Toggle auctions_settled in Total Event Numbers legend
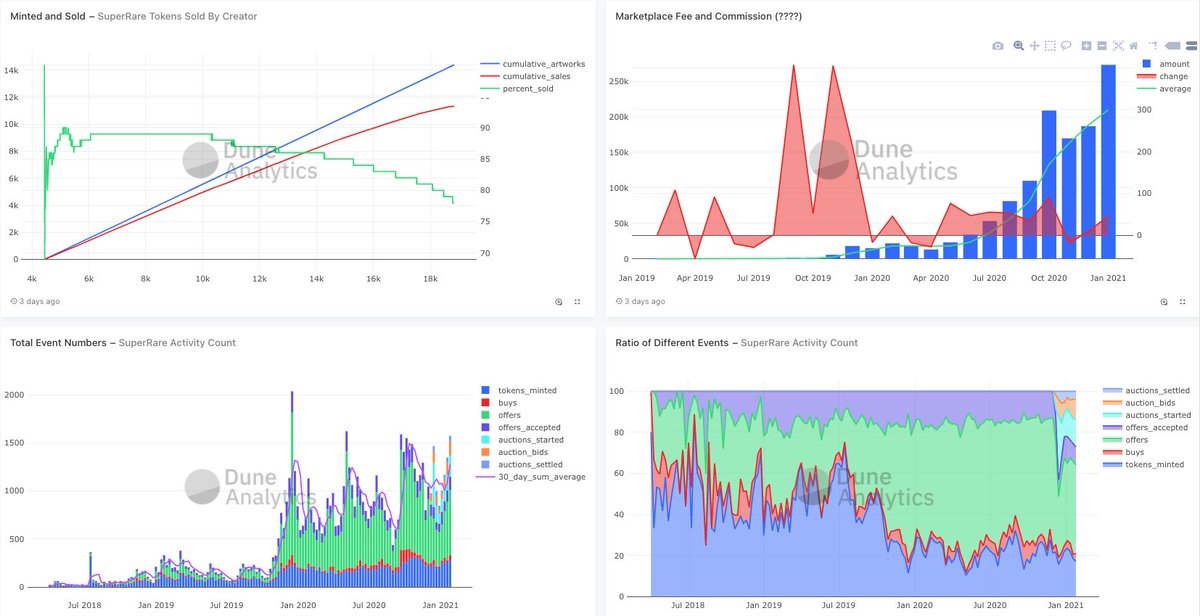The height and width of the screenshot is (616, 1200). [522, 465]
